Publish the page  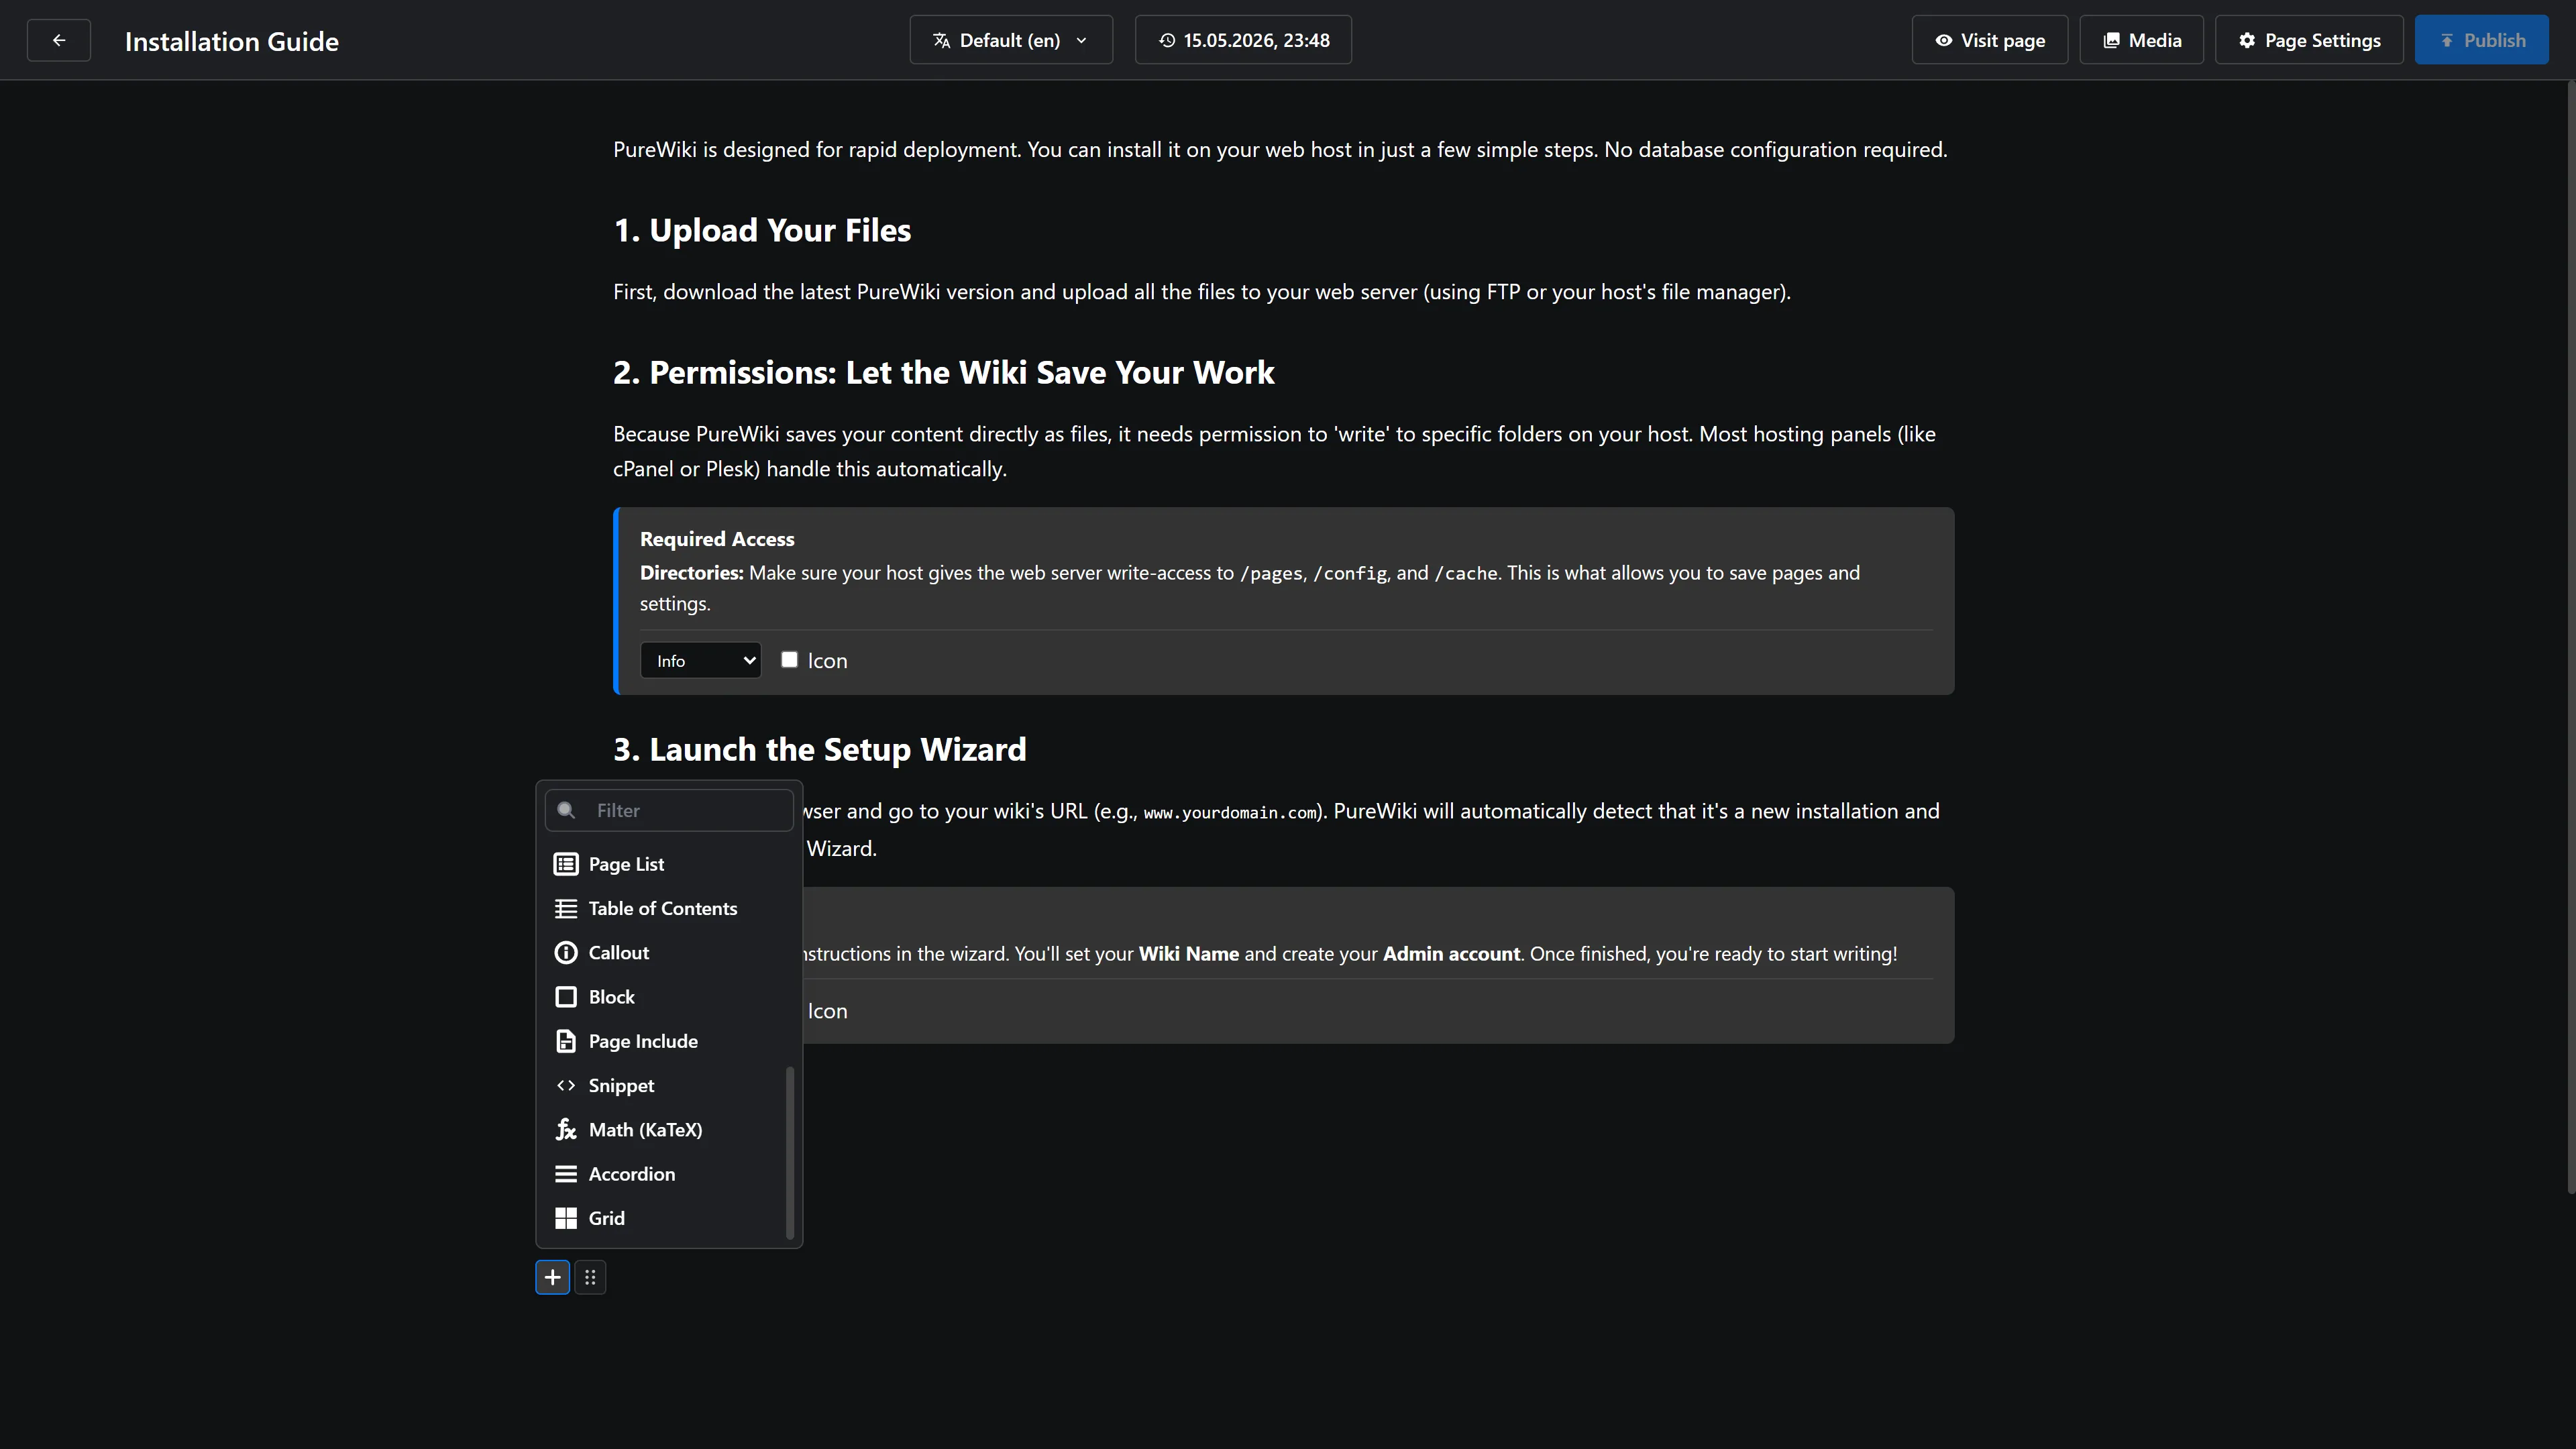[x=2481, y=41]
